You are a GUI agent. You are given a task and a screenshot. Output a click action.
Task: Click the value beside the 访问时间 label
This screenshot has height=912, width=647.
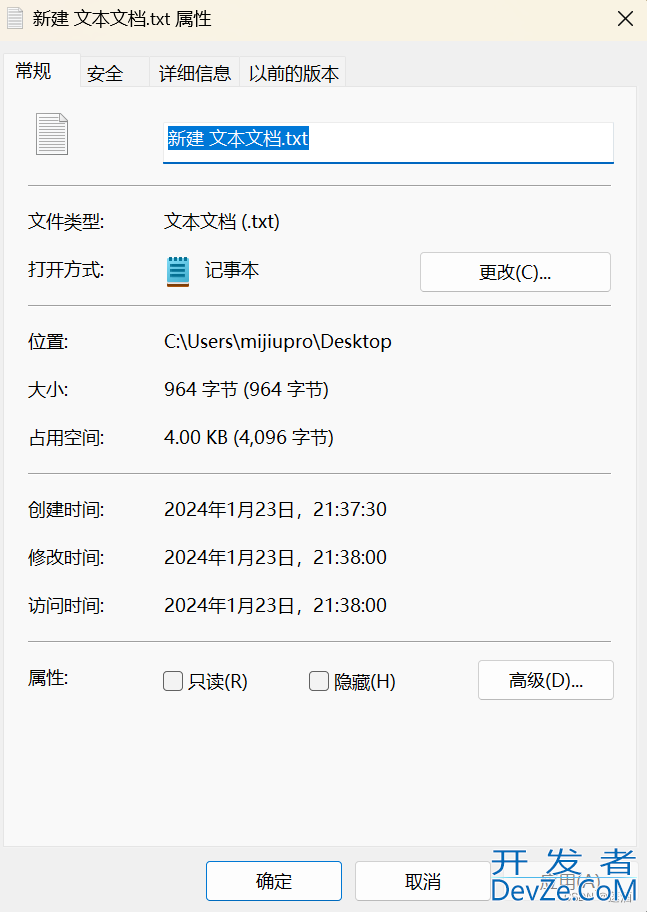(275, 605)
